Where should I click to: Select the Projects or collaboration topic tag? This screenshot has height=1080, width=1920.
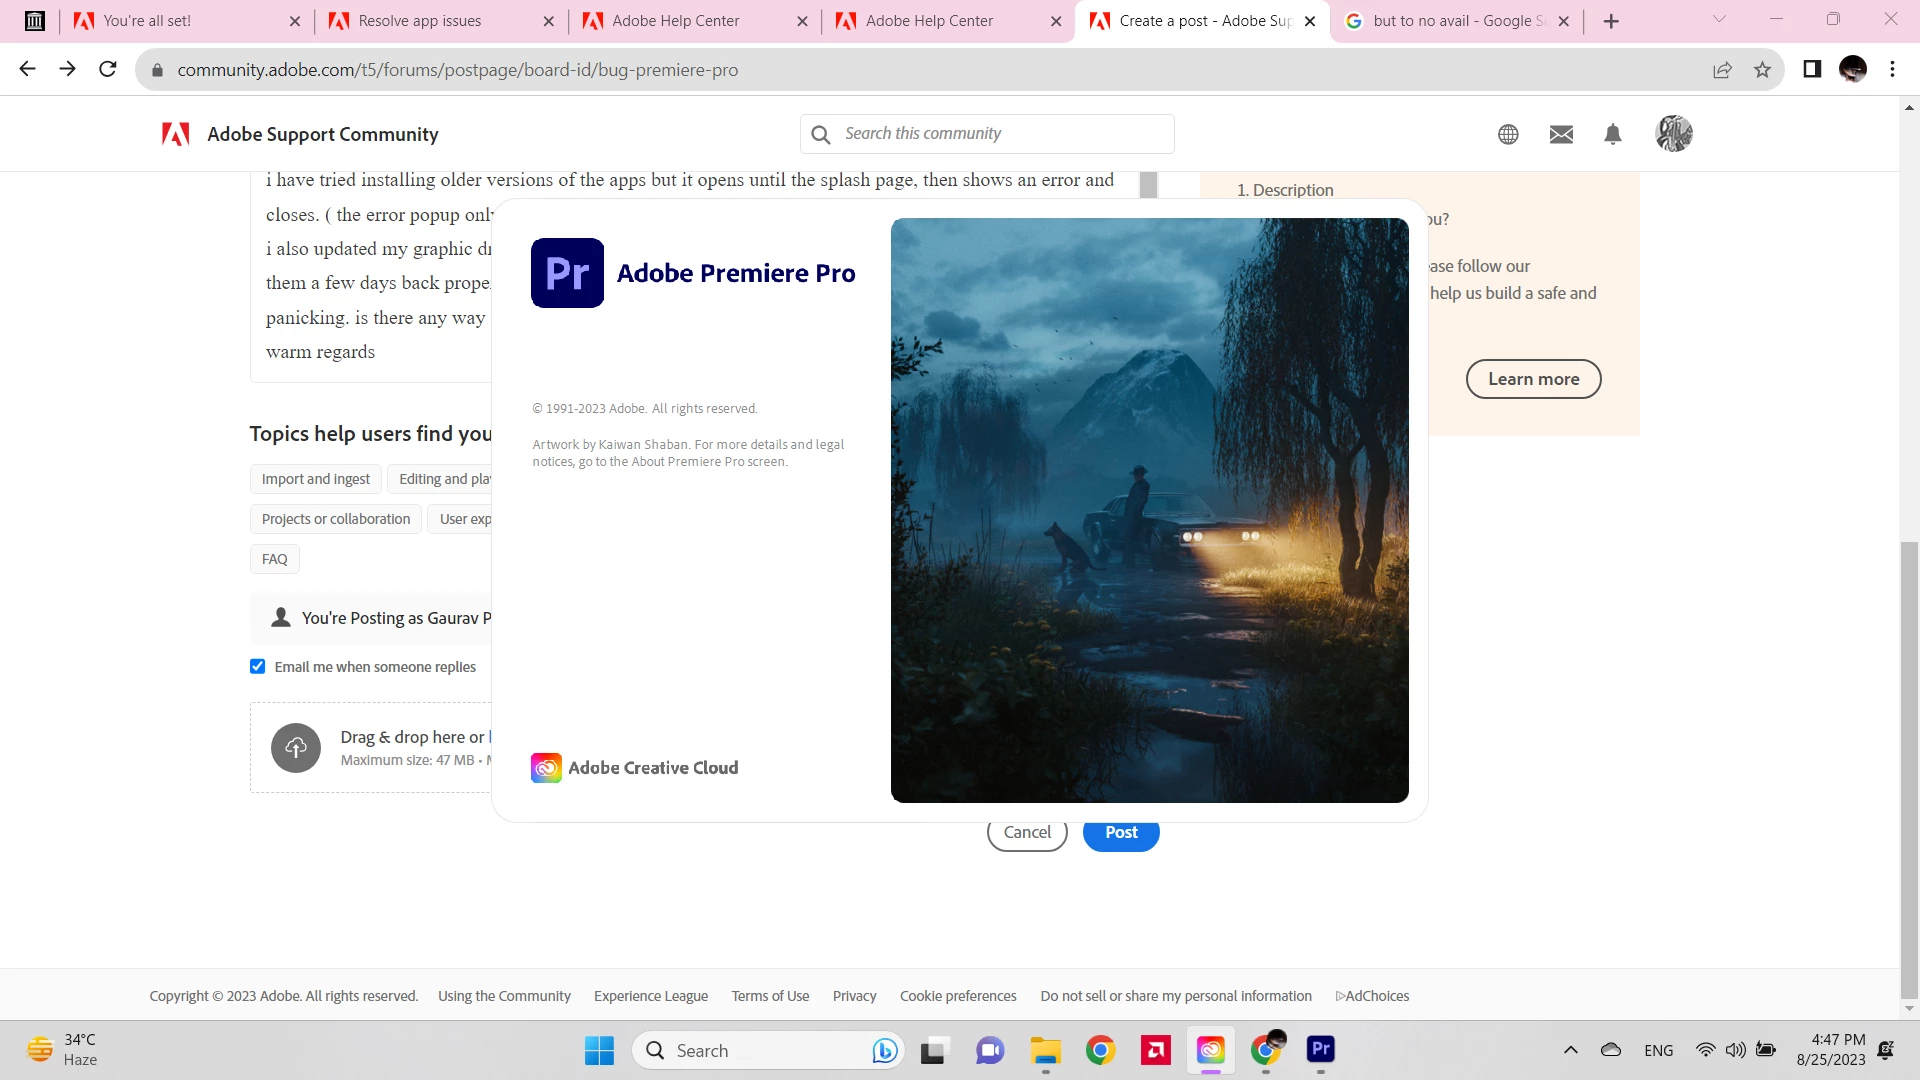[x=335, y=519]
